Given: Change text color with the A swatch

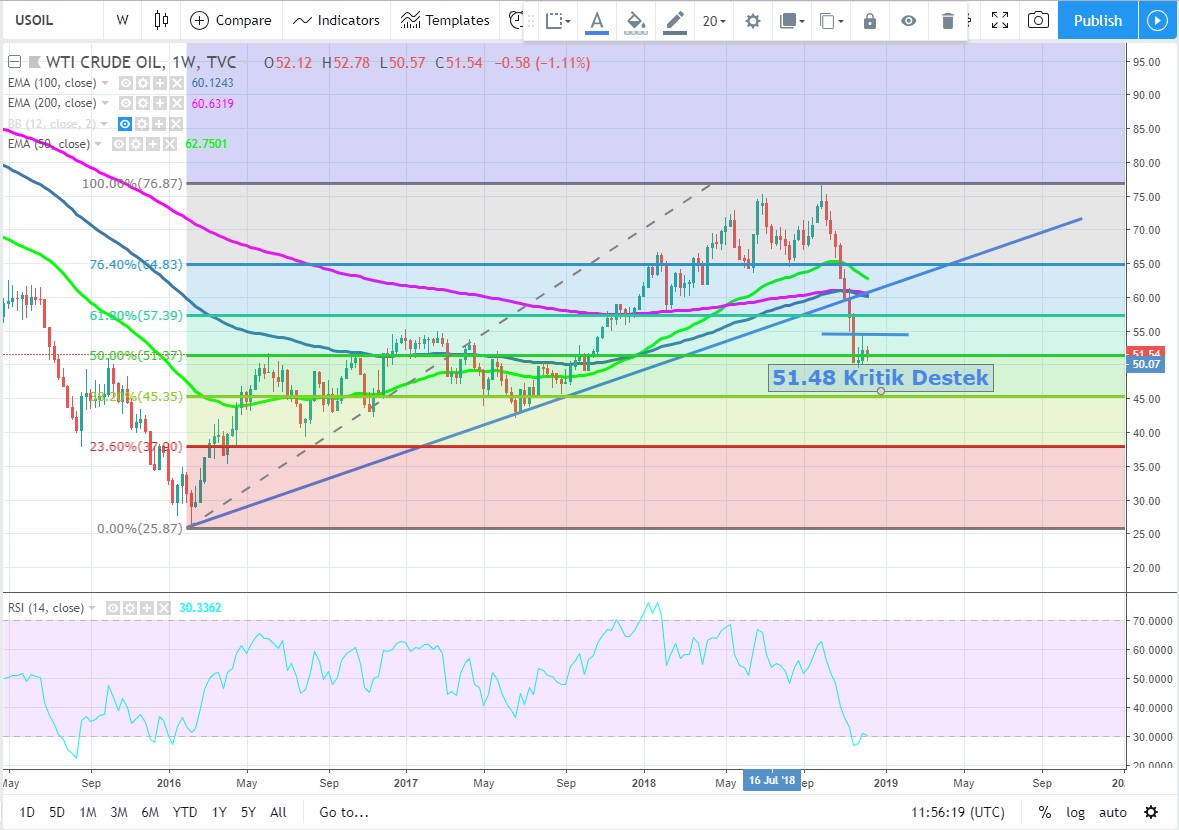Looking at the screenshot, I should (597, 21).
